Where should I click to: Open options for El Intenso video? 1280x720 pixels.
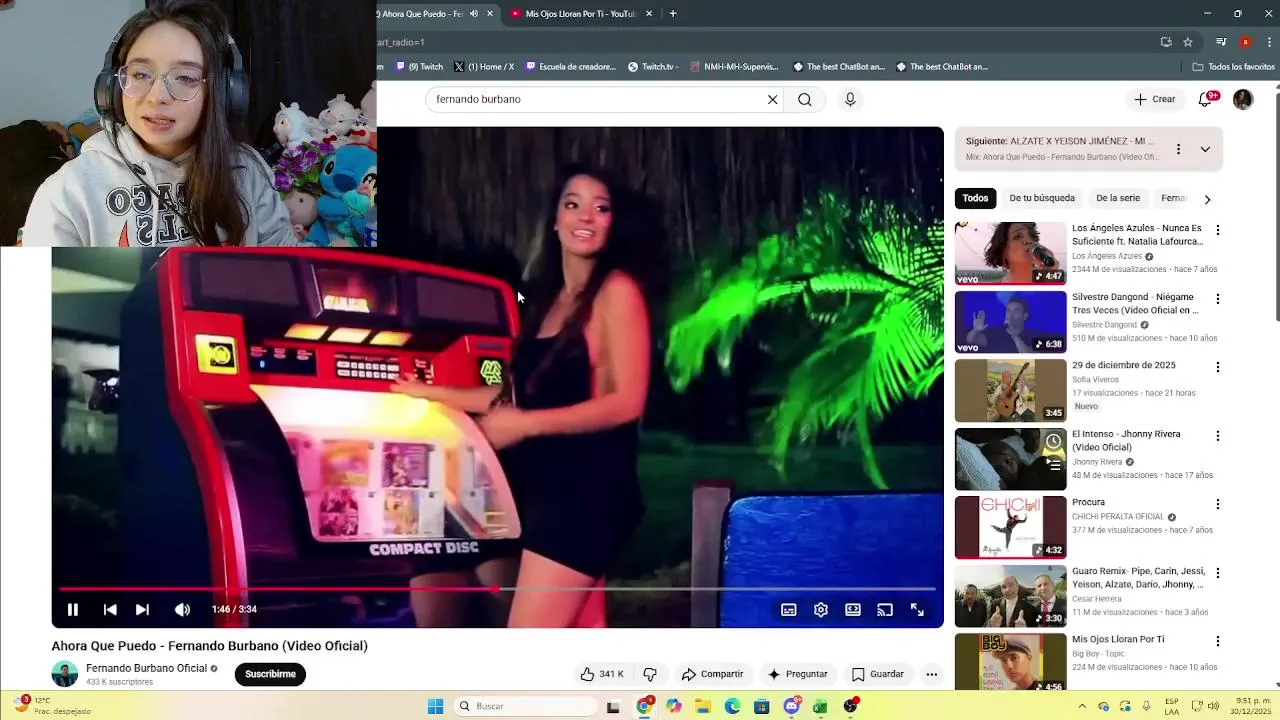pos(1217,436)
